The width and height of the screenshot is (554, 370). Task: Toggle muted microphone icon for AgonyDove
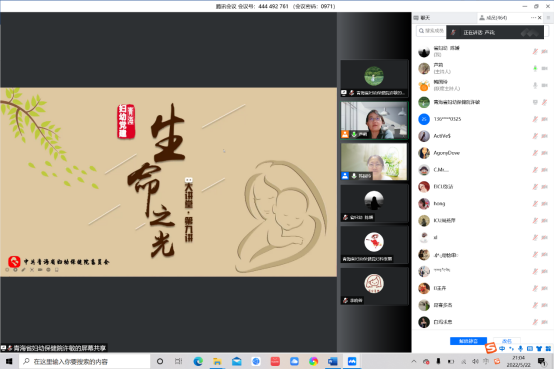tap(535, 153)
